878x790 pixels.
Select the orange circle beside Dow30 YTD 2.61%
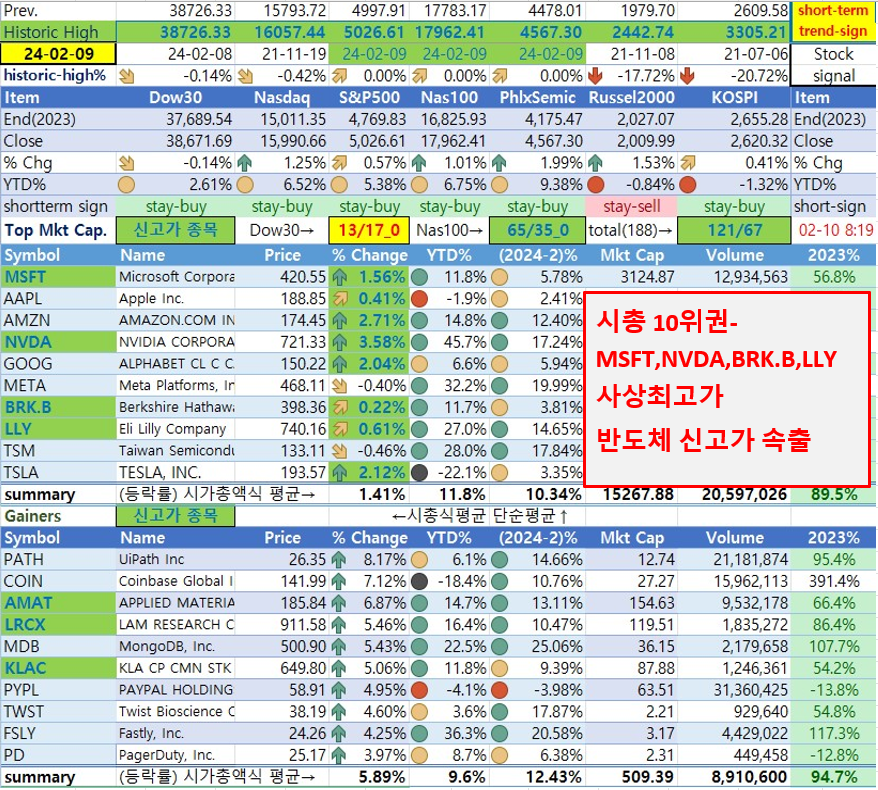click(127, 185)
